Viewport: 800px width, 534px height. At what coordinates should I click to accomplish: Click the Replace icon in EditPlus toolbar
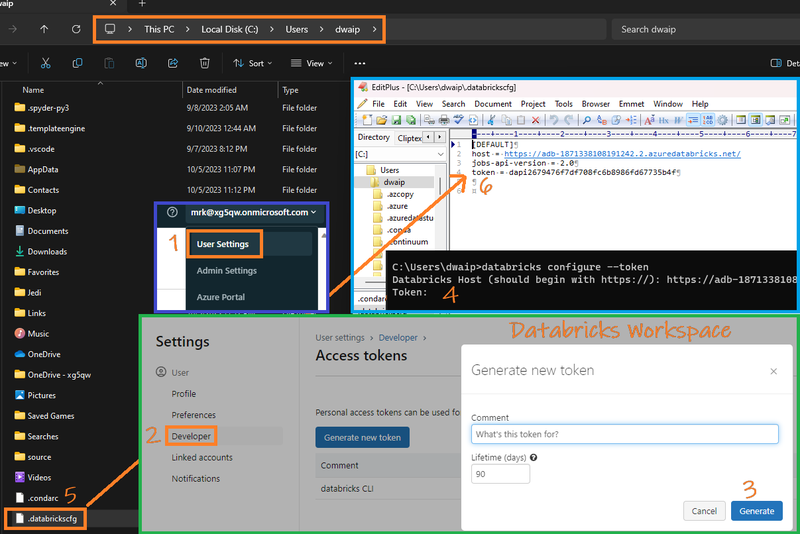602,120
